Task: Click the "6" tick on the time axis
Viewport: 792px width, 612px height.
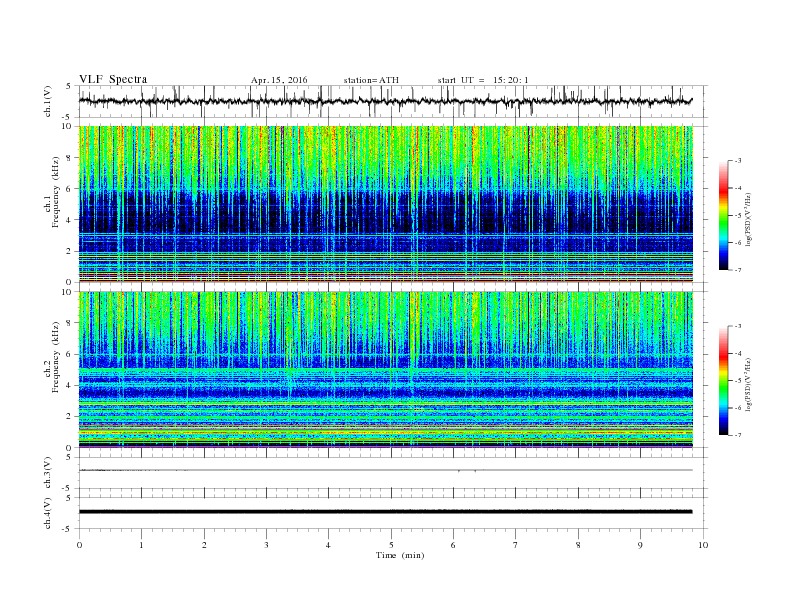Action: pos(453,545)
